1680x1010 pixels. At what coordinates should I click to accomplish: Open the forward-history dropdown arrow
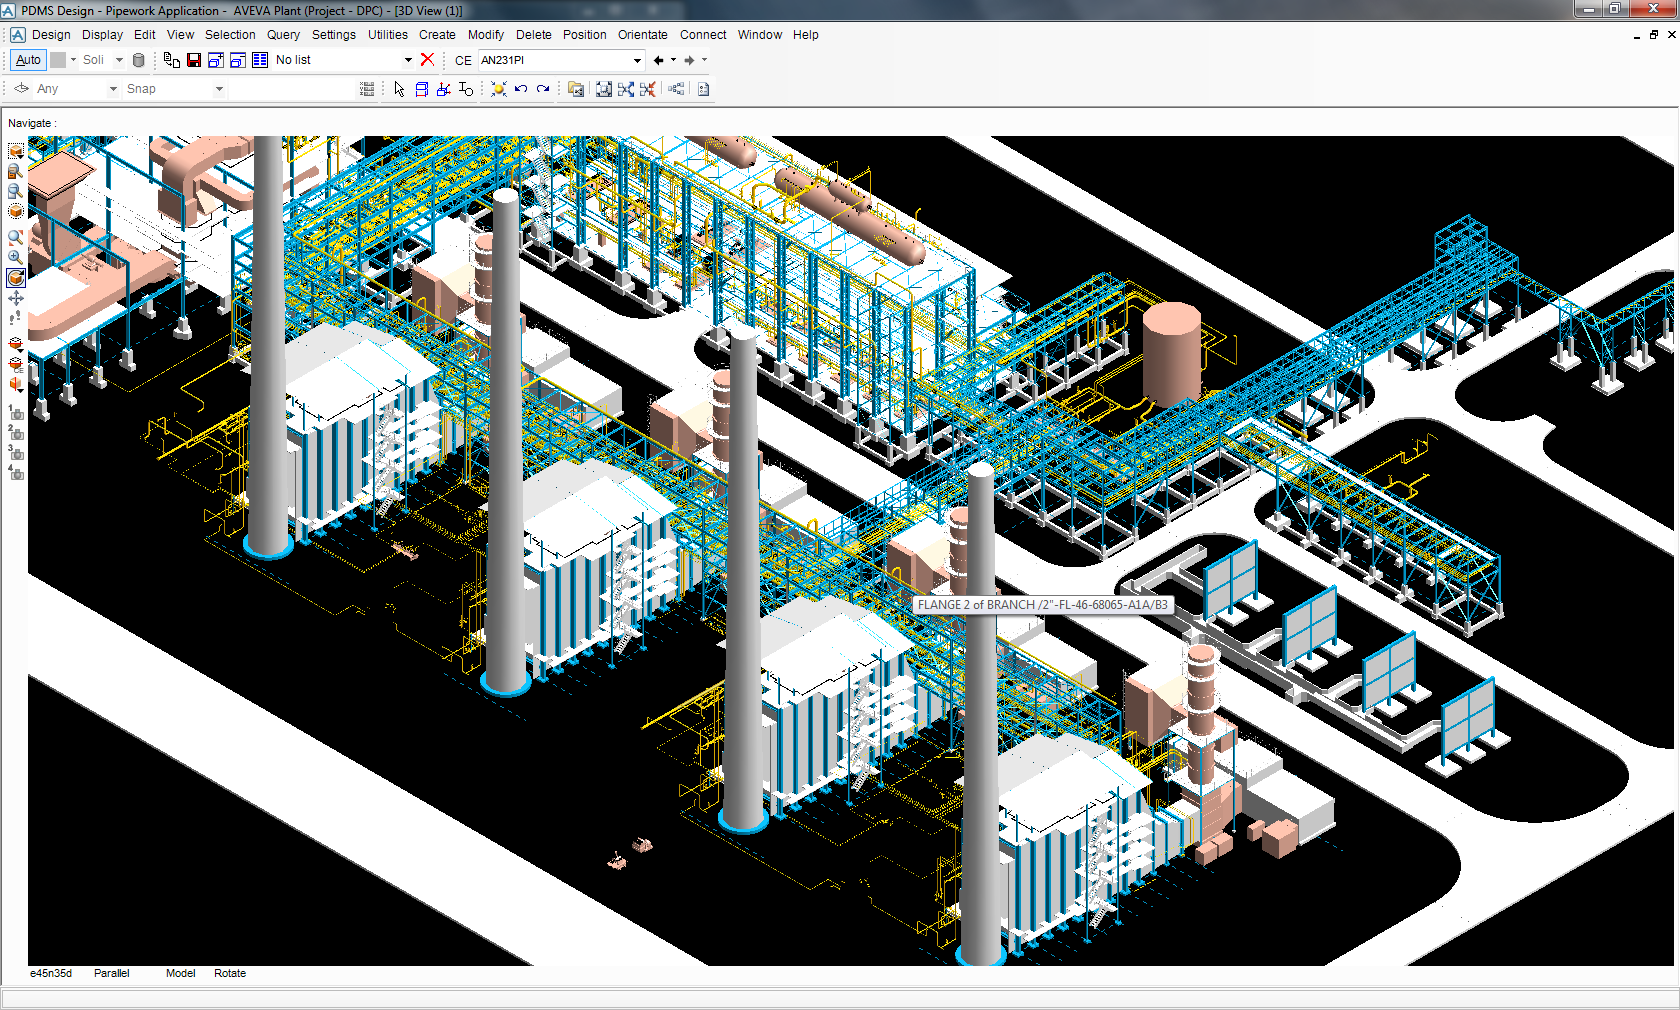pos(704,60)
